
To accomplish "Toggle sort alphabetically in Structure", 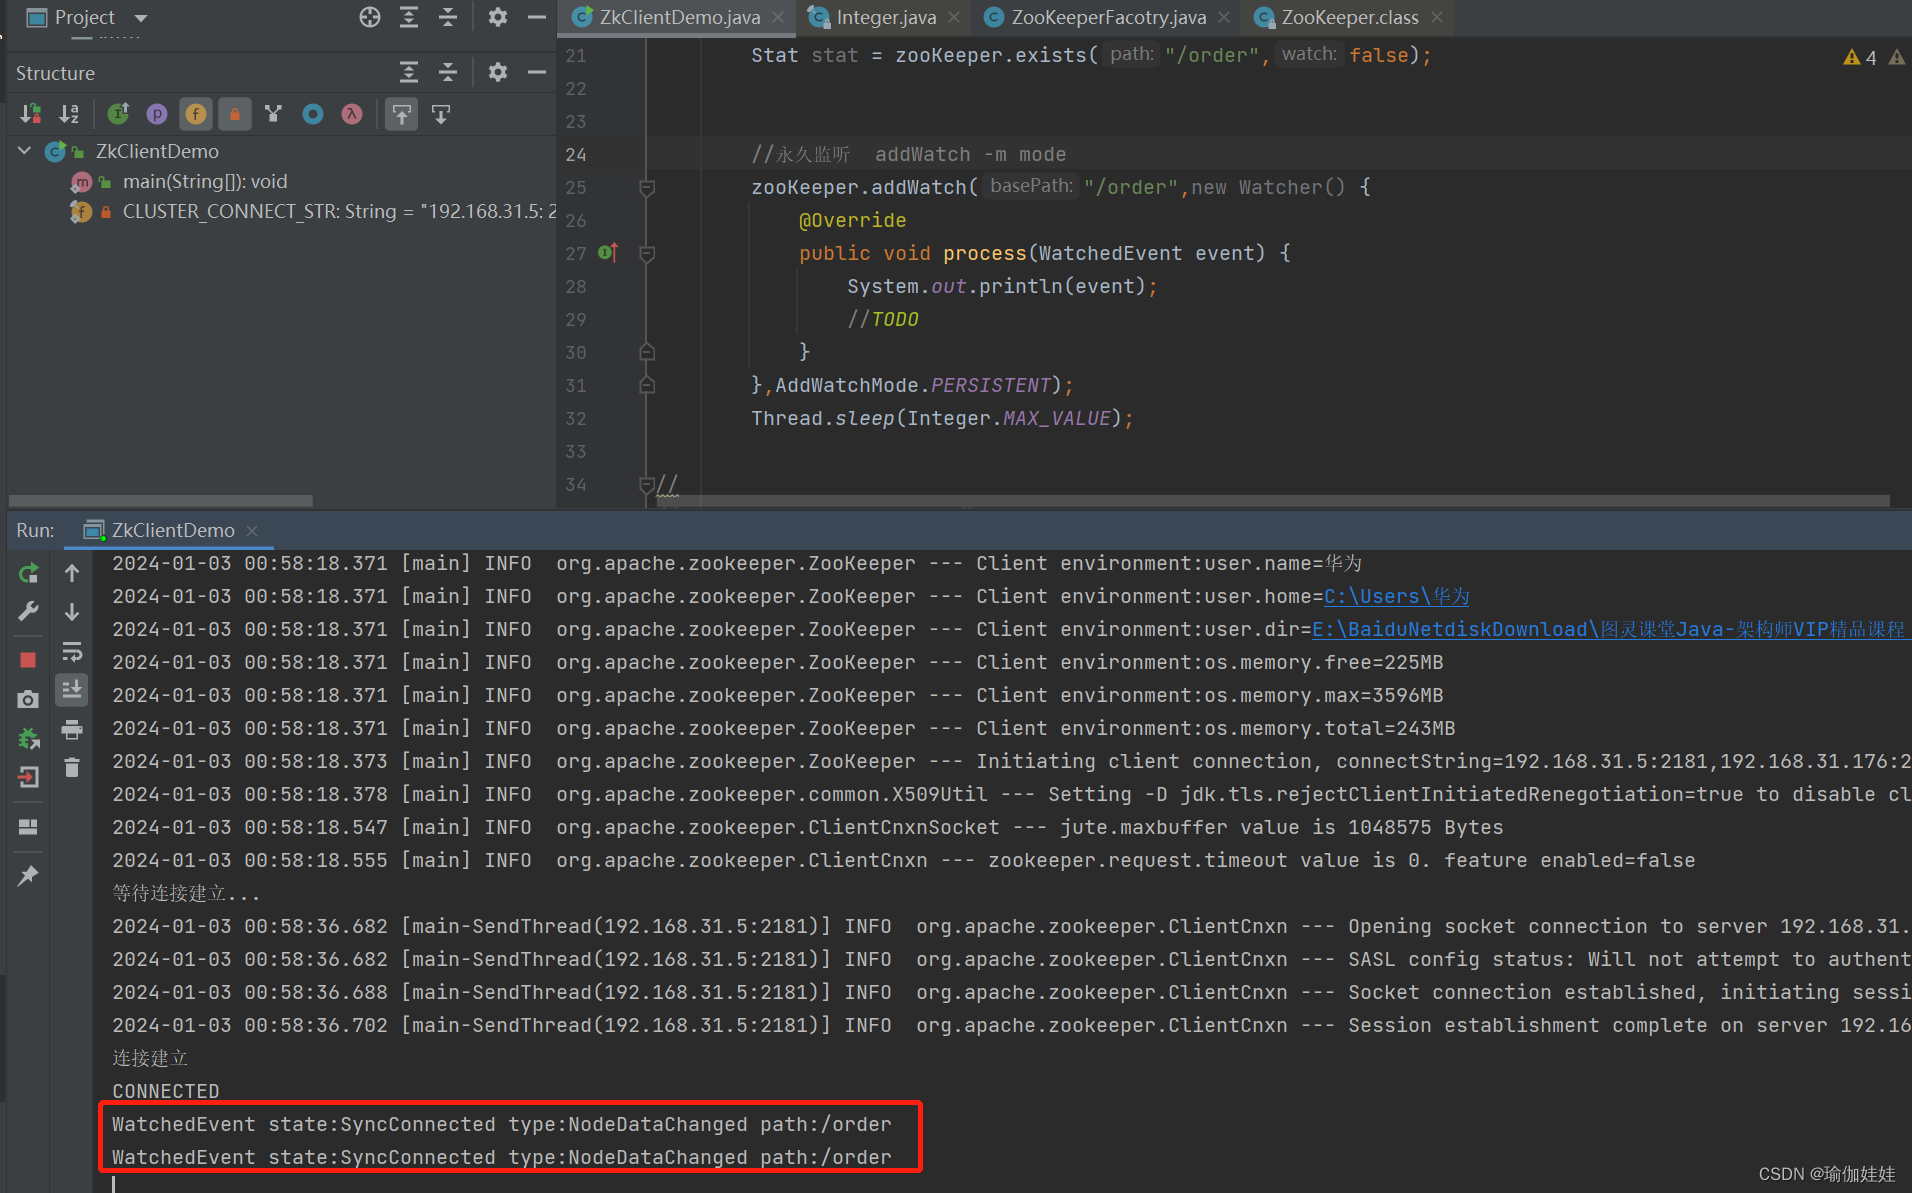I will click(69, 114).
